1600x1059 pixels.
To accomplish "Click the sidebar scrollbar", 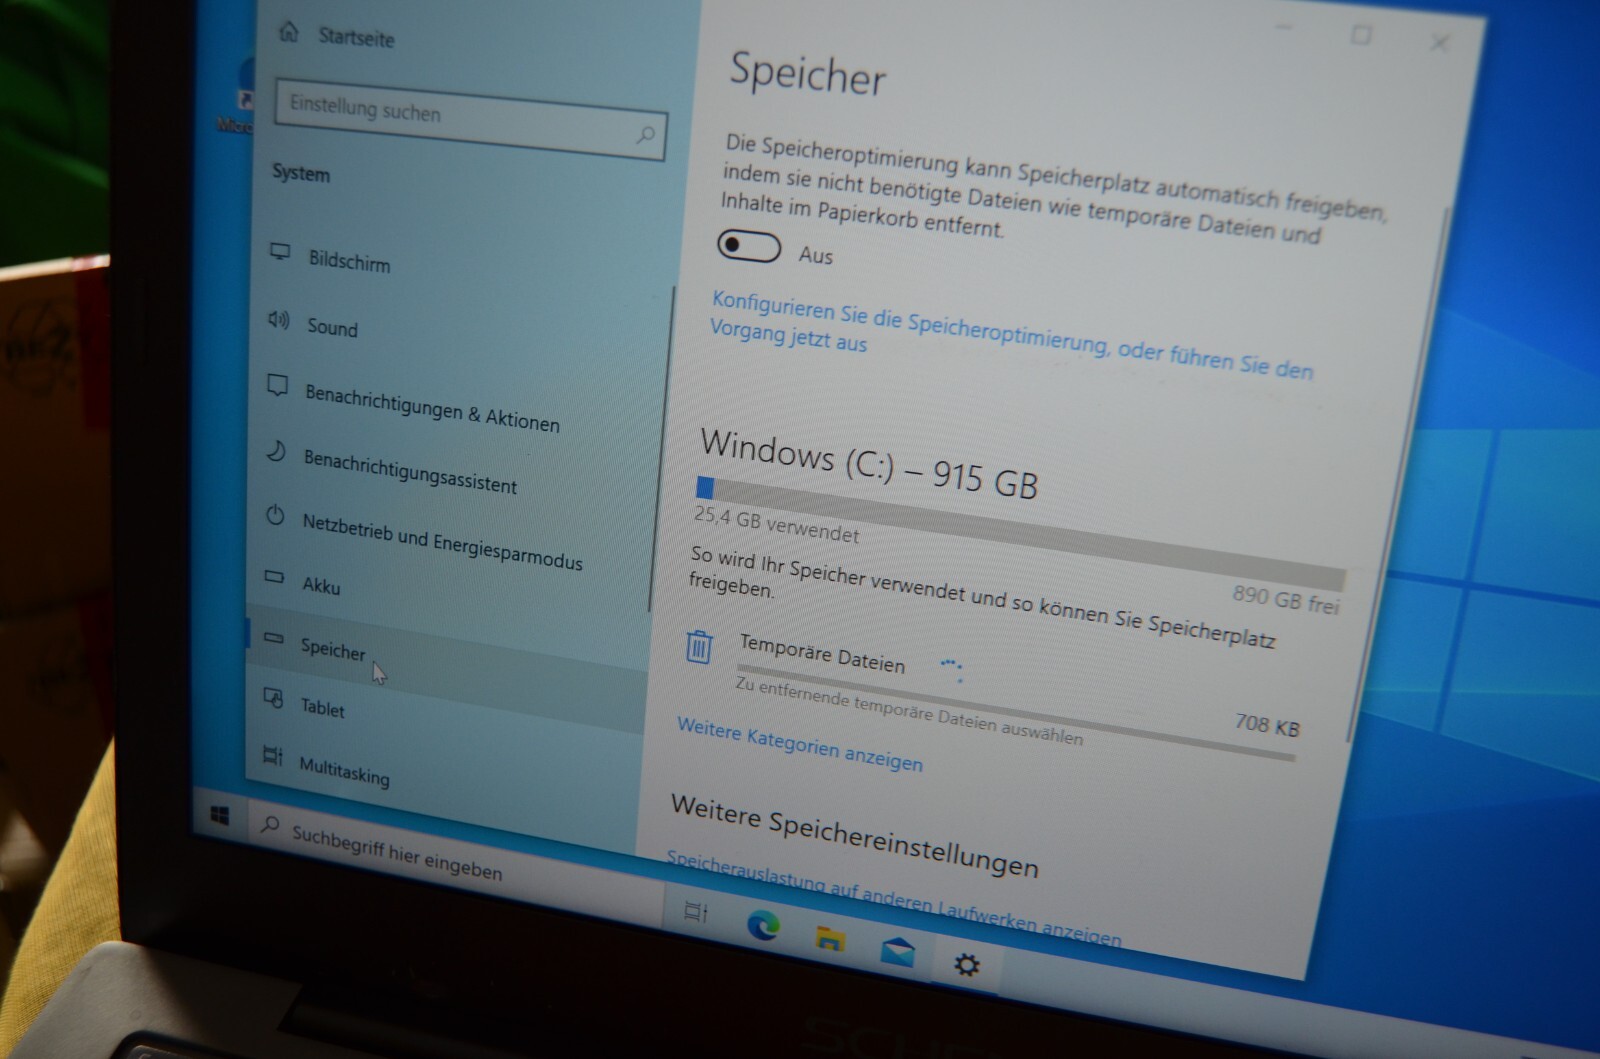I will point(662,447).
